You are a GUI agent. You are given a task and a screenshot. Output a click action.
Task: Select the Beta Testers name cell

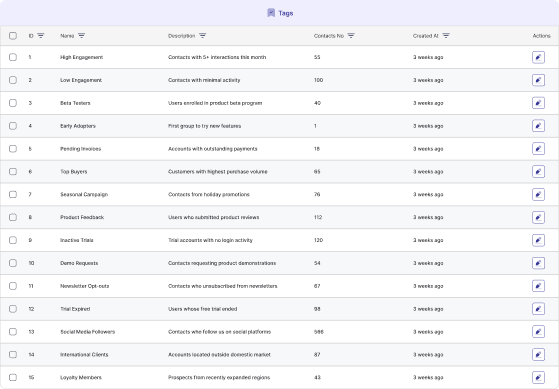(75, 103)
